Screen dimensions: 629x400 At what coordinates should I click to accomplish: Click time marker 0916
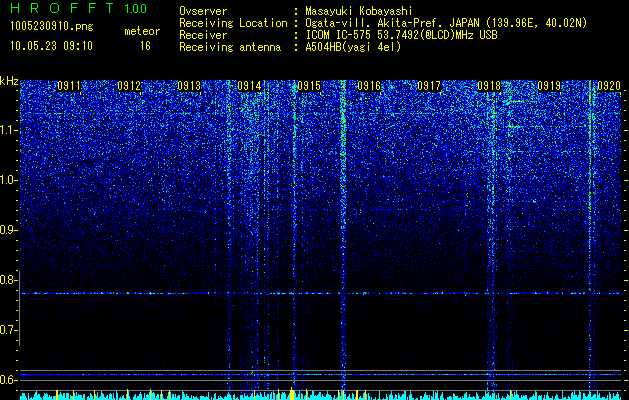click(x=369, y=86)
